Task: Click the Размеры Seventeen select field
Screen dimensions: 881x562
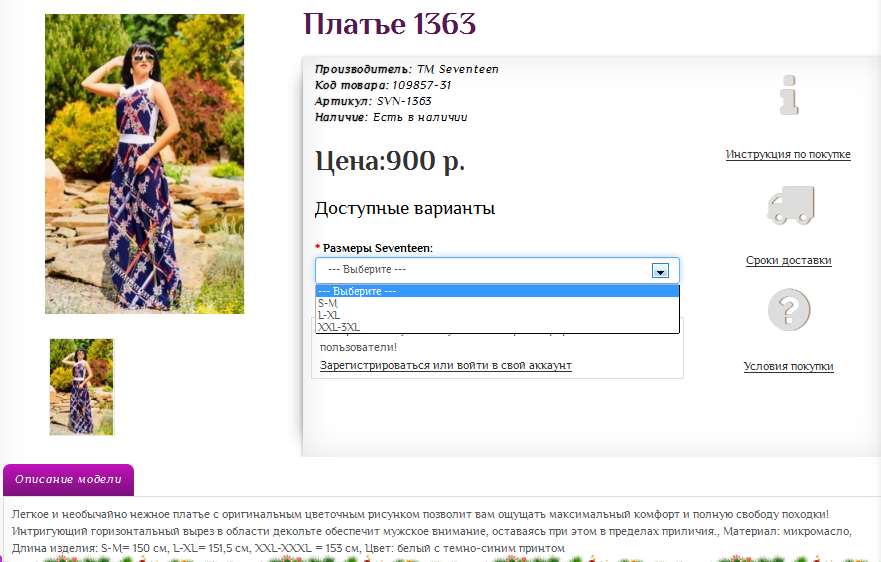Action: [x=497, y=270]
